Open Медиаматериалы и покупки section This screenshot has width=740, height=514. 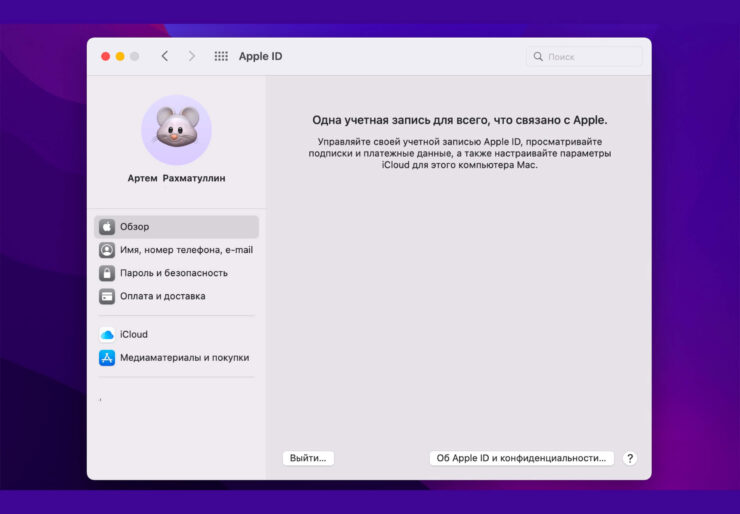[177, 358]
